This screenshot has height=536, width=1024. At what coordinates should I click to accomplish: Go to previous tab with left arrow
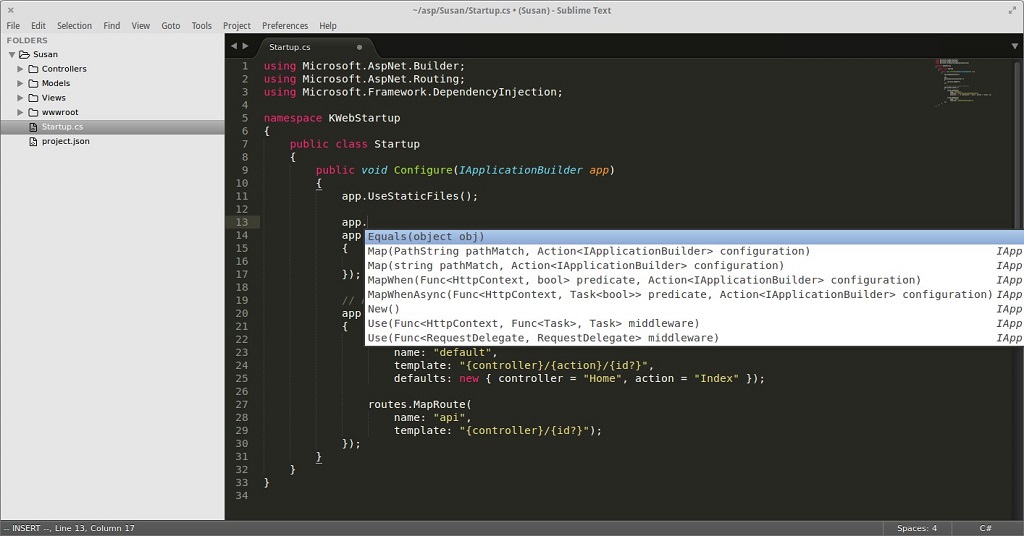(x=234, y=46)
